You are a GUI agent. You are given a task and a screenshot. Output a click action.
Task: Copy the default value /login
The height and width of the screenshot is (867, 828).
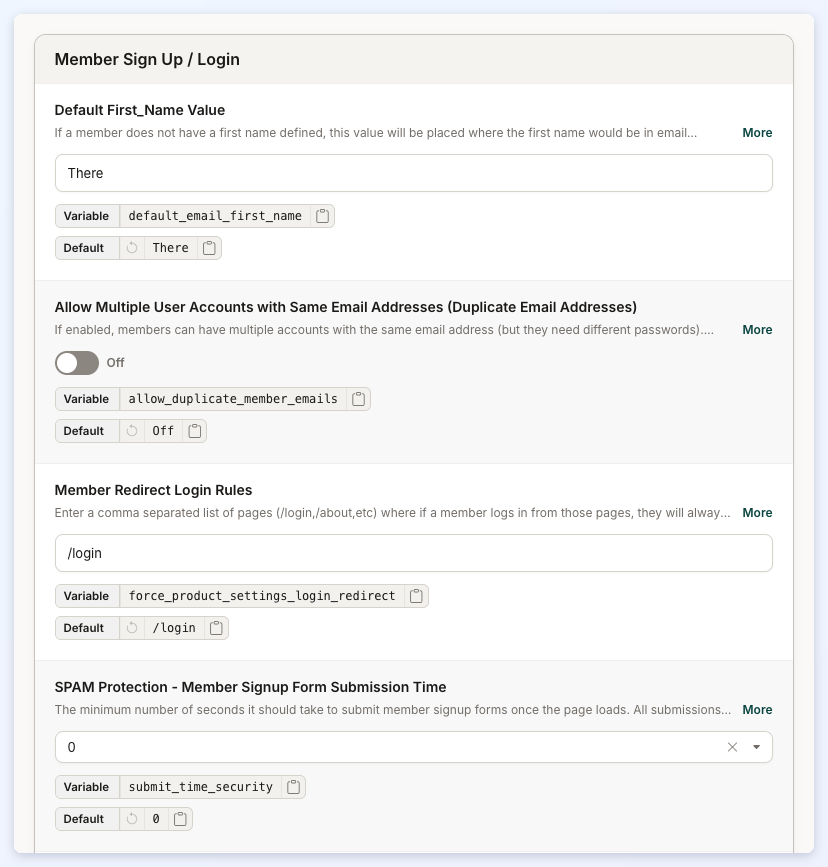216,628
